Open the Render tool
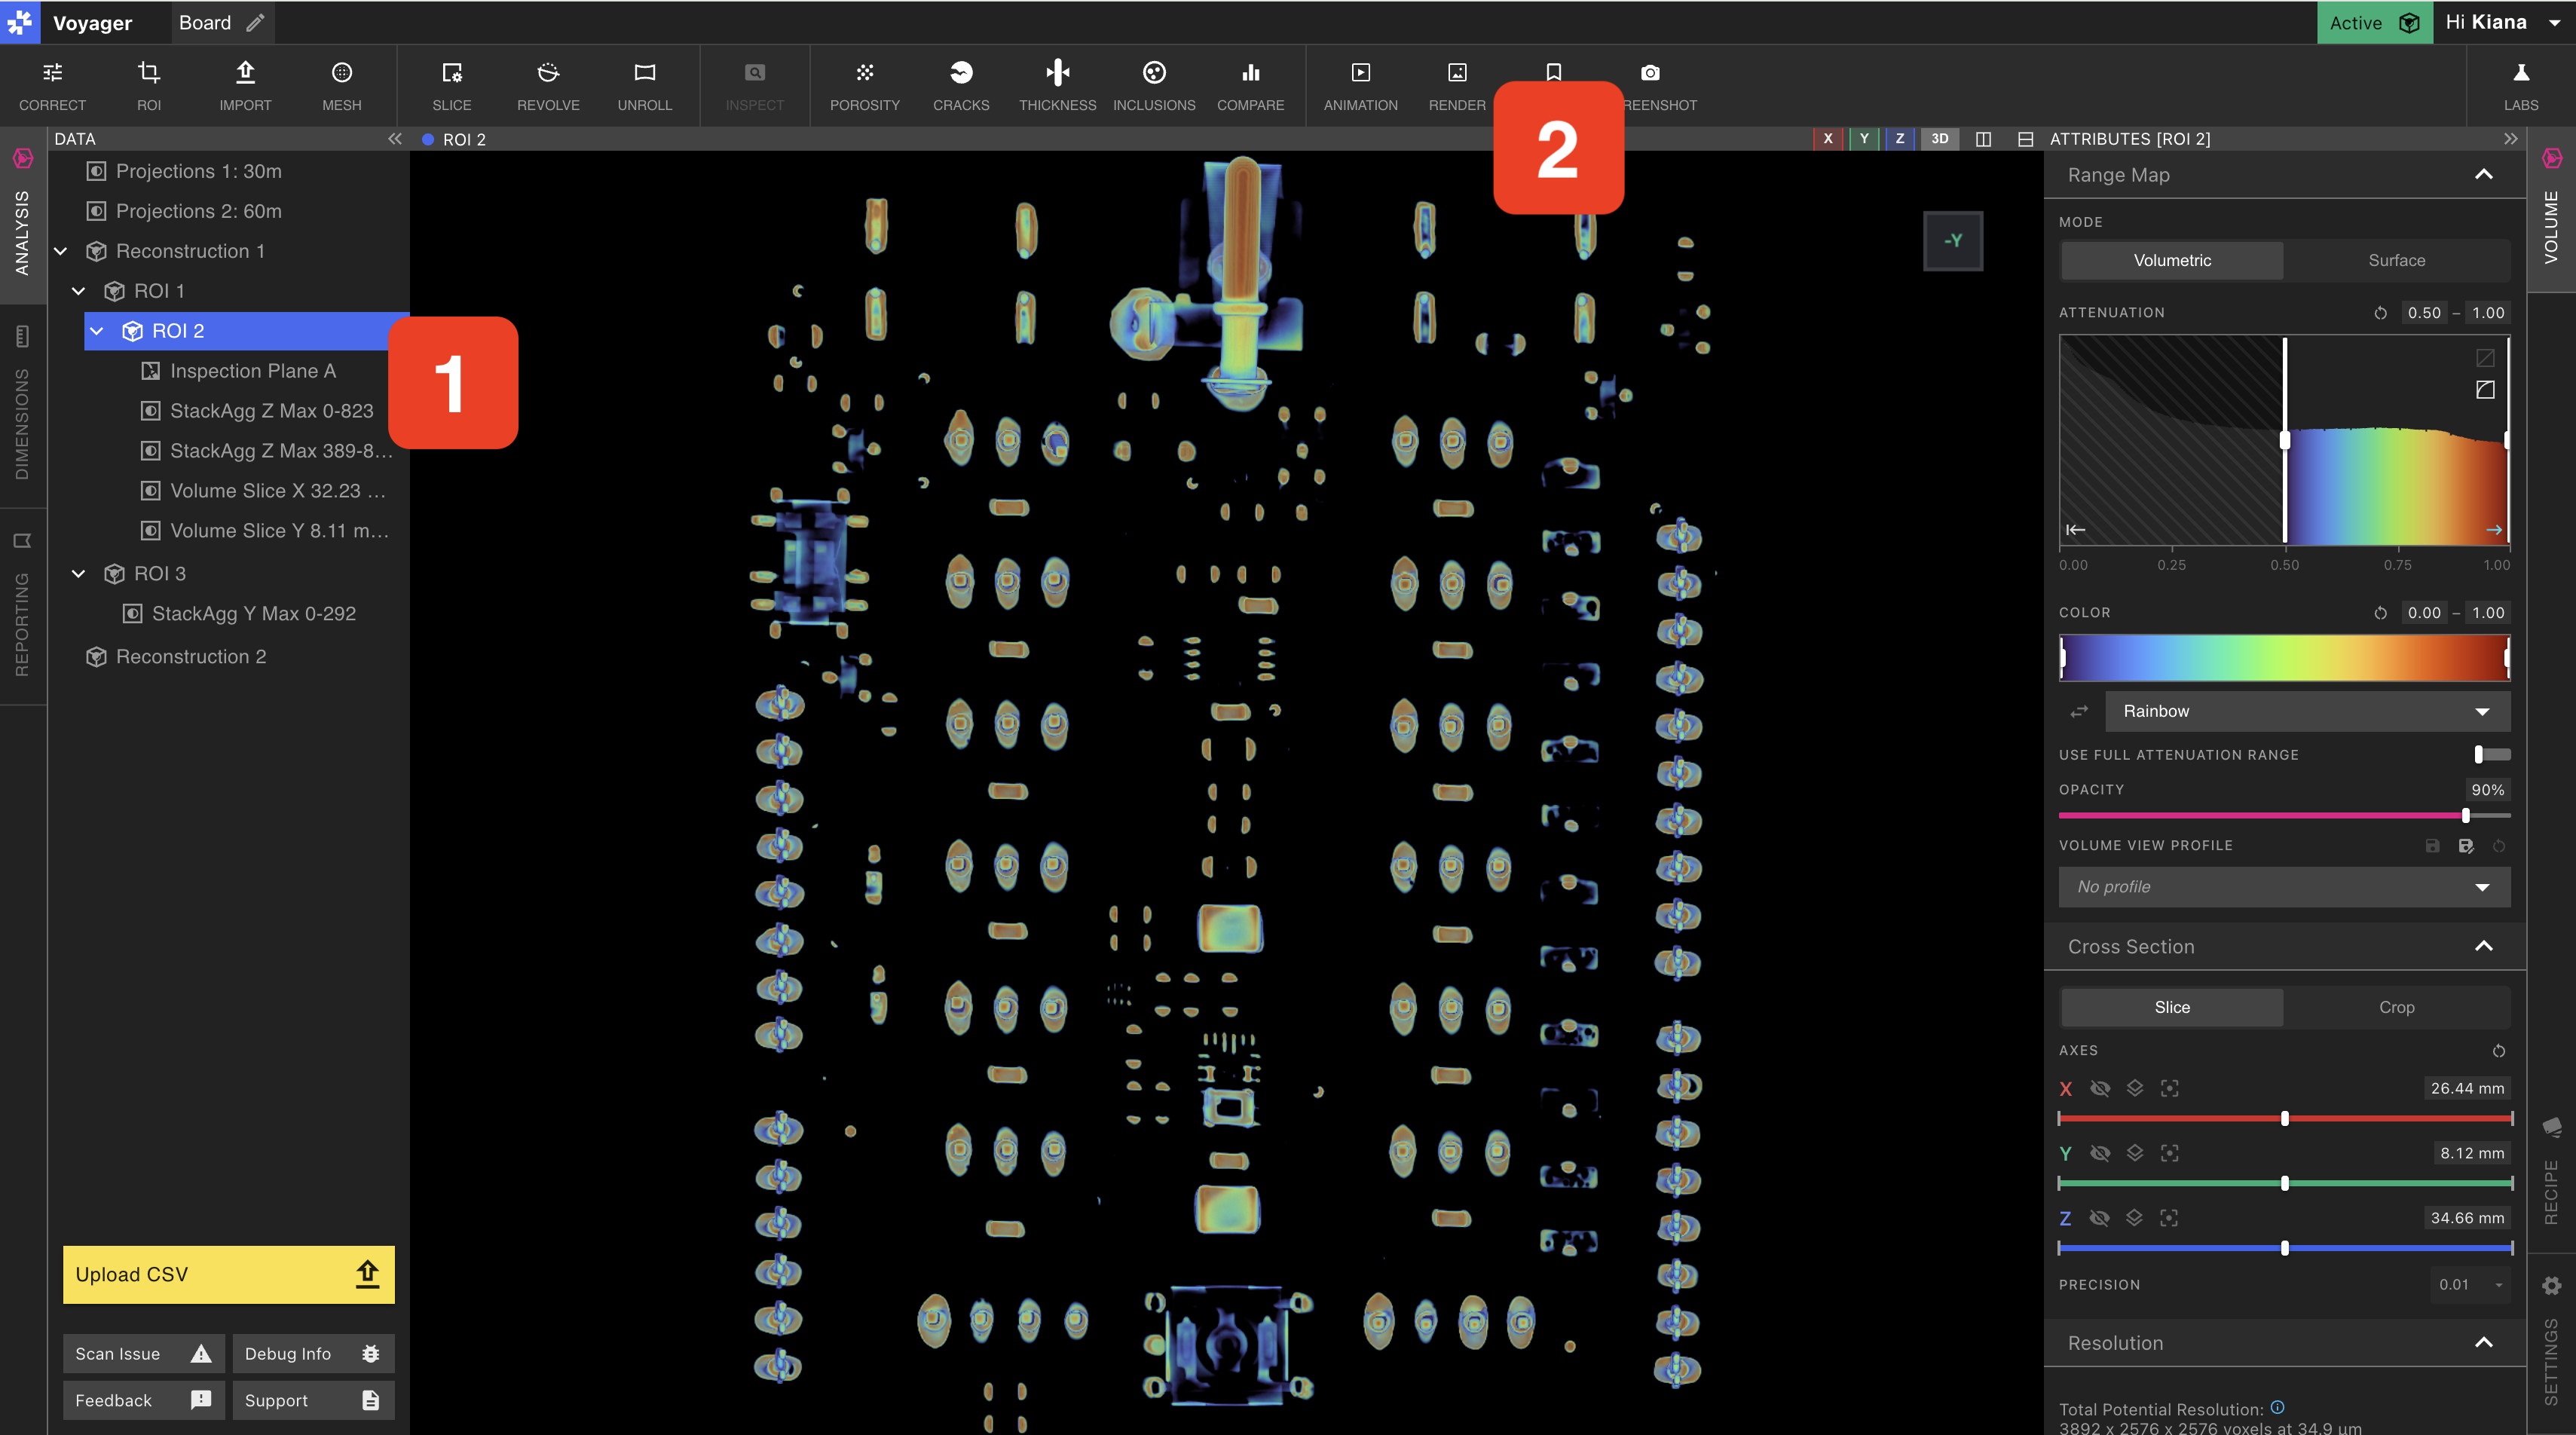The width and height of the screenshot is (2576, 1435). 1457,85
